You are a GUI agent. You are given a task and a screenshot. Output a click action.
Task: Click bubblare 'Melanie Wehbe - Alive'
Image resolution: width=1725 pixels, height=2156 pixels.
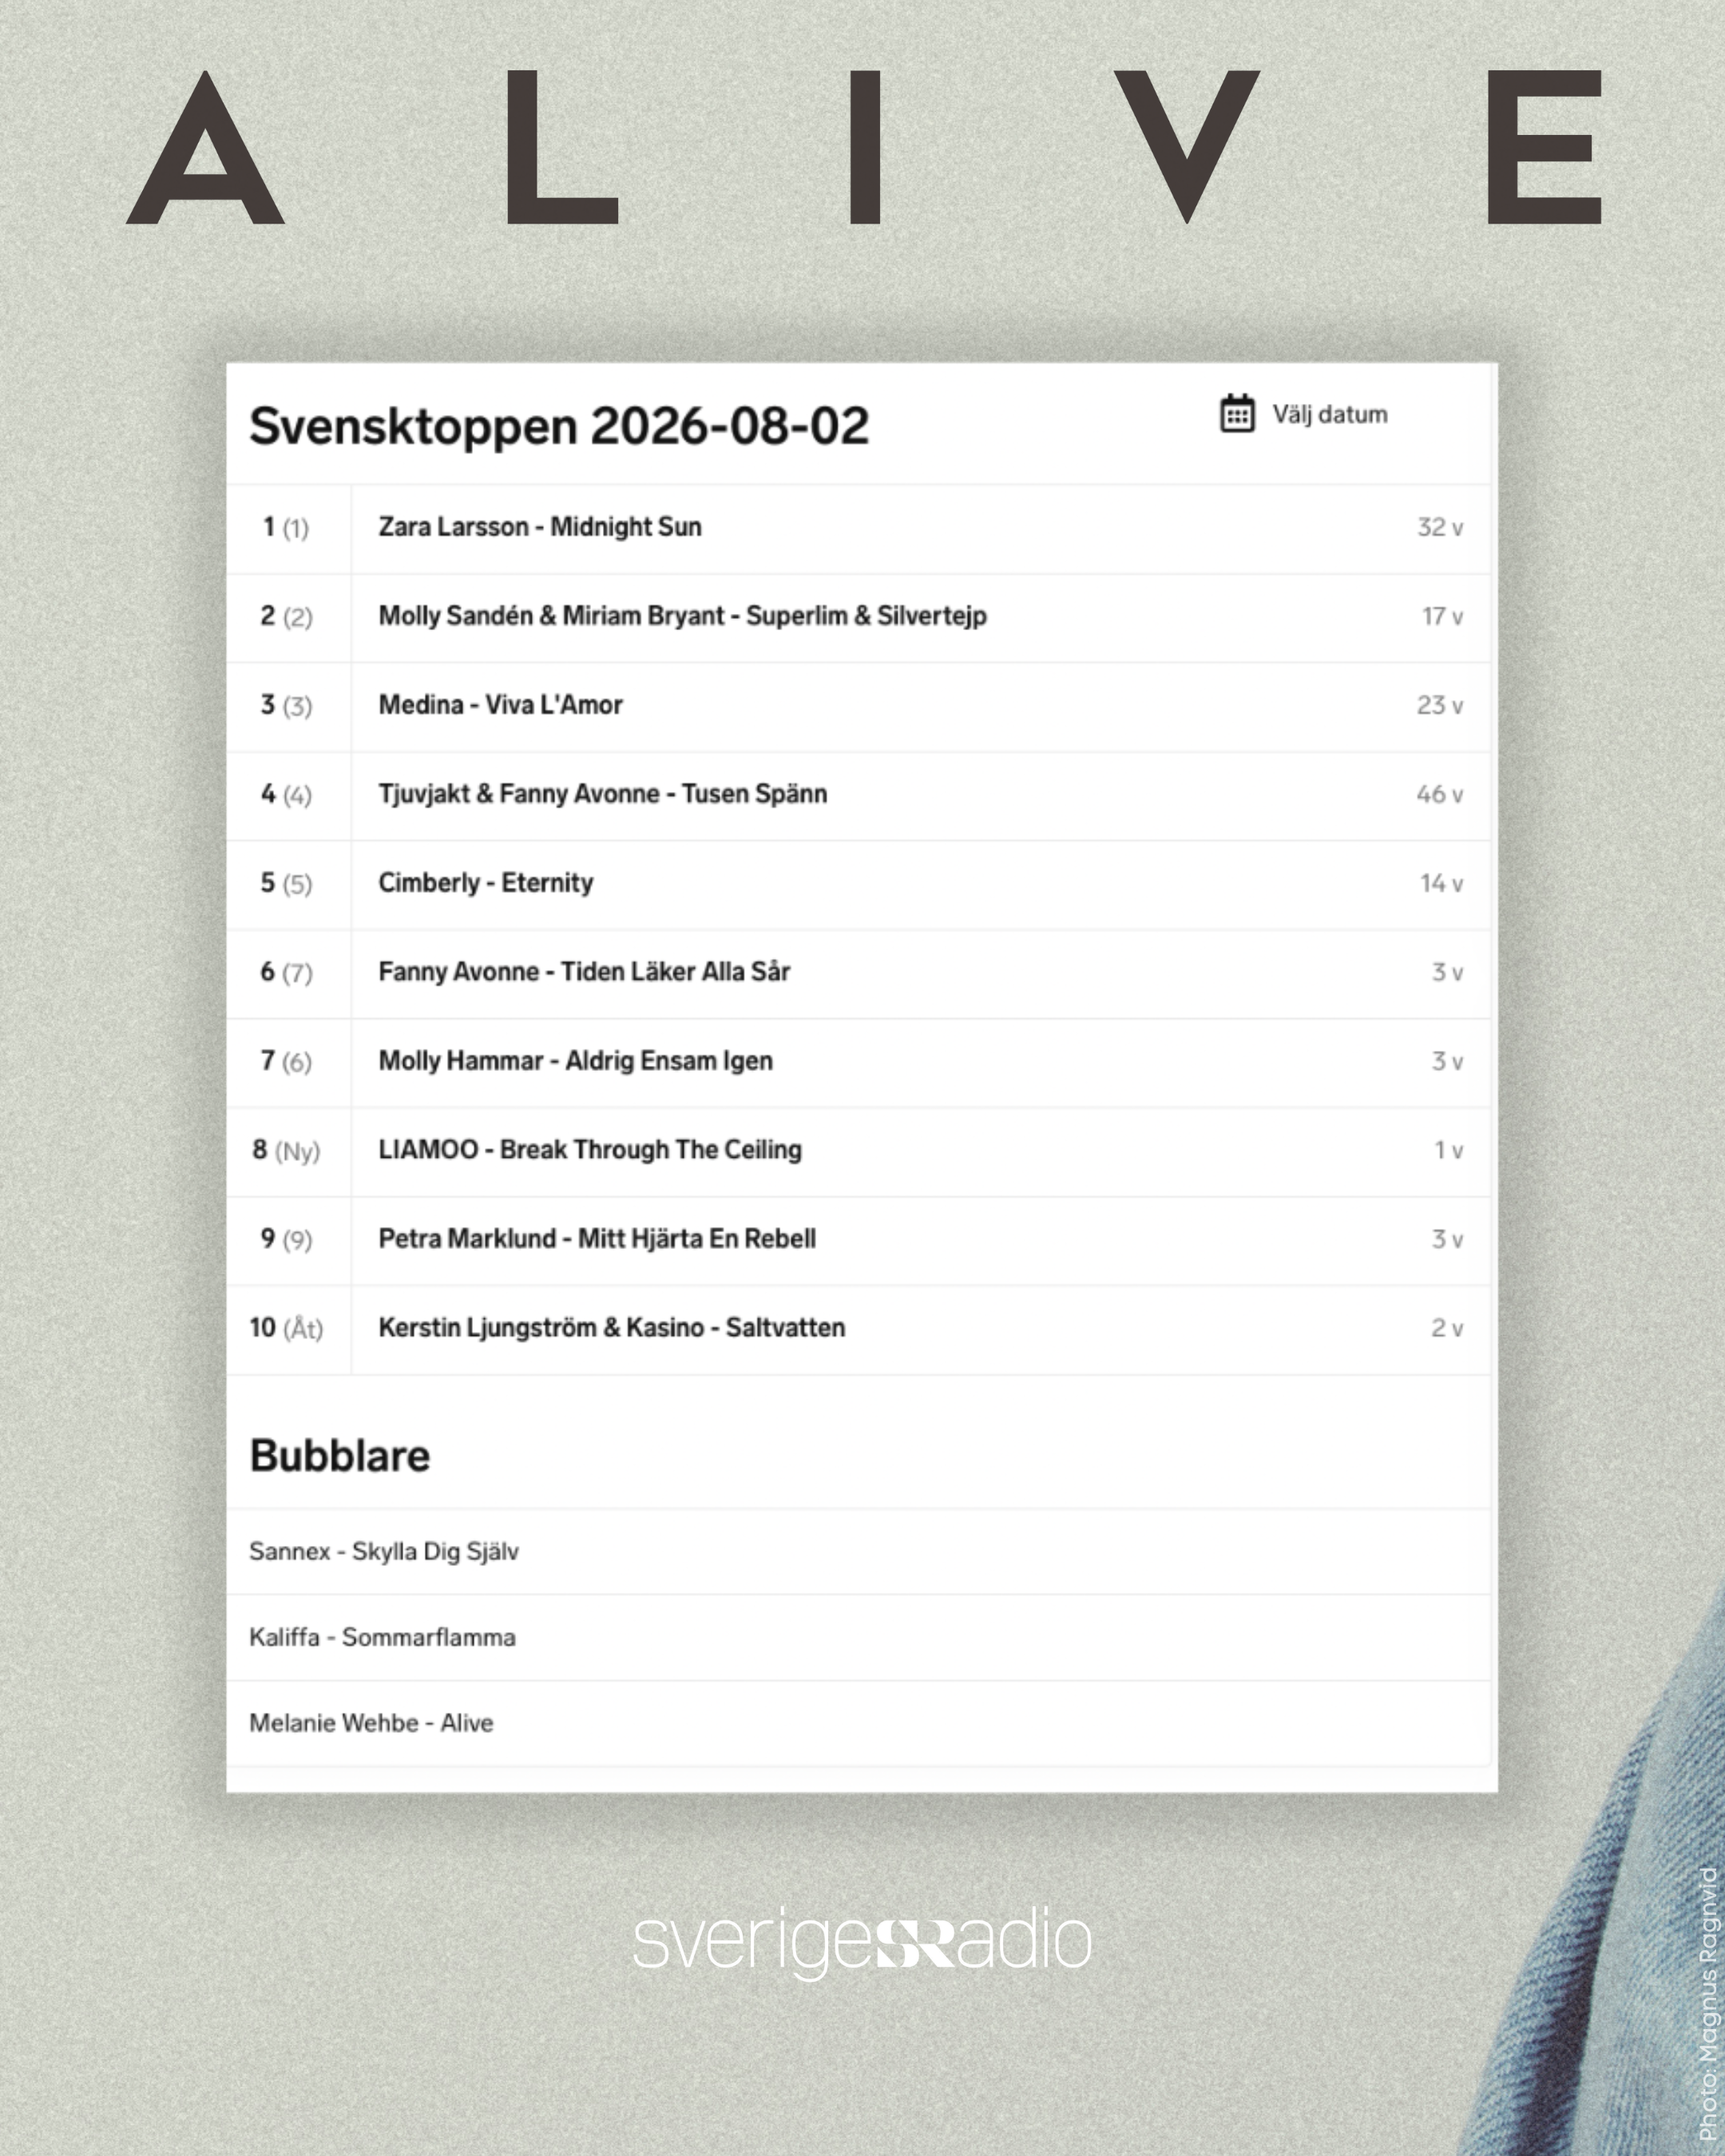tap(371, 1723)
